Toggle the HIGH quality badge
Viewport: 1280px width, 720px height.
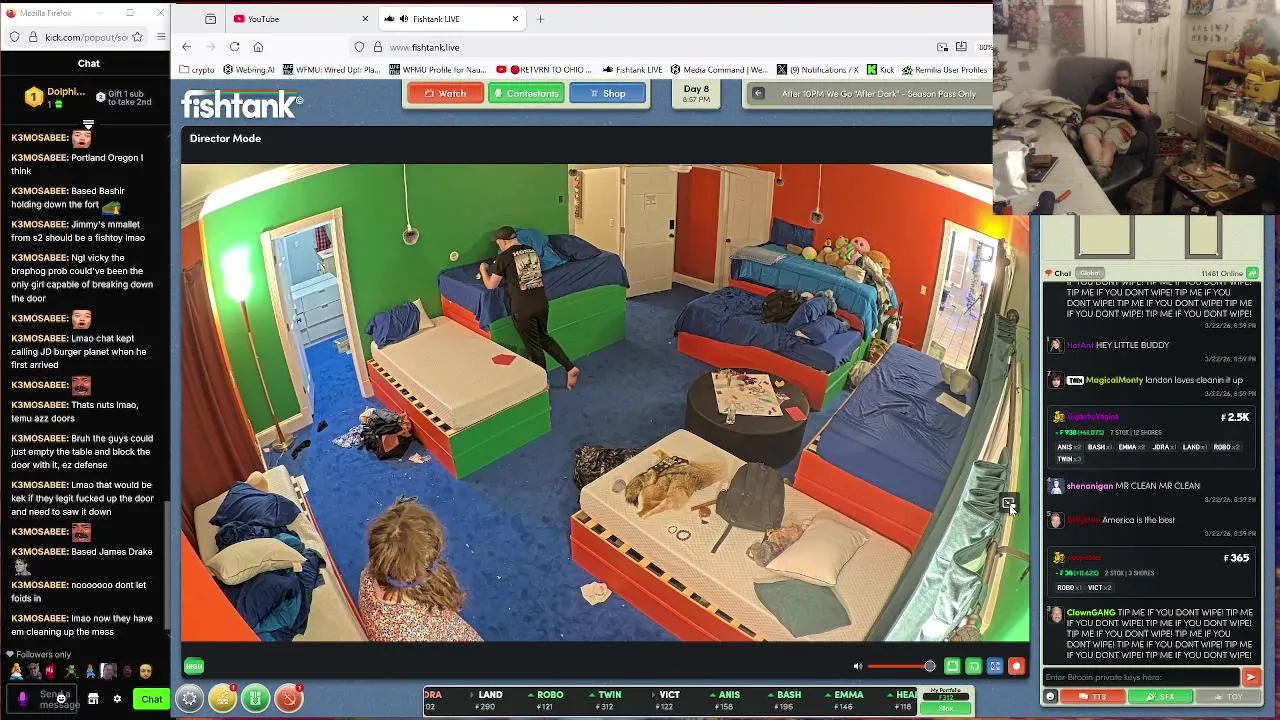pyautogui.click(x=194, y=666)
